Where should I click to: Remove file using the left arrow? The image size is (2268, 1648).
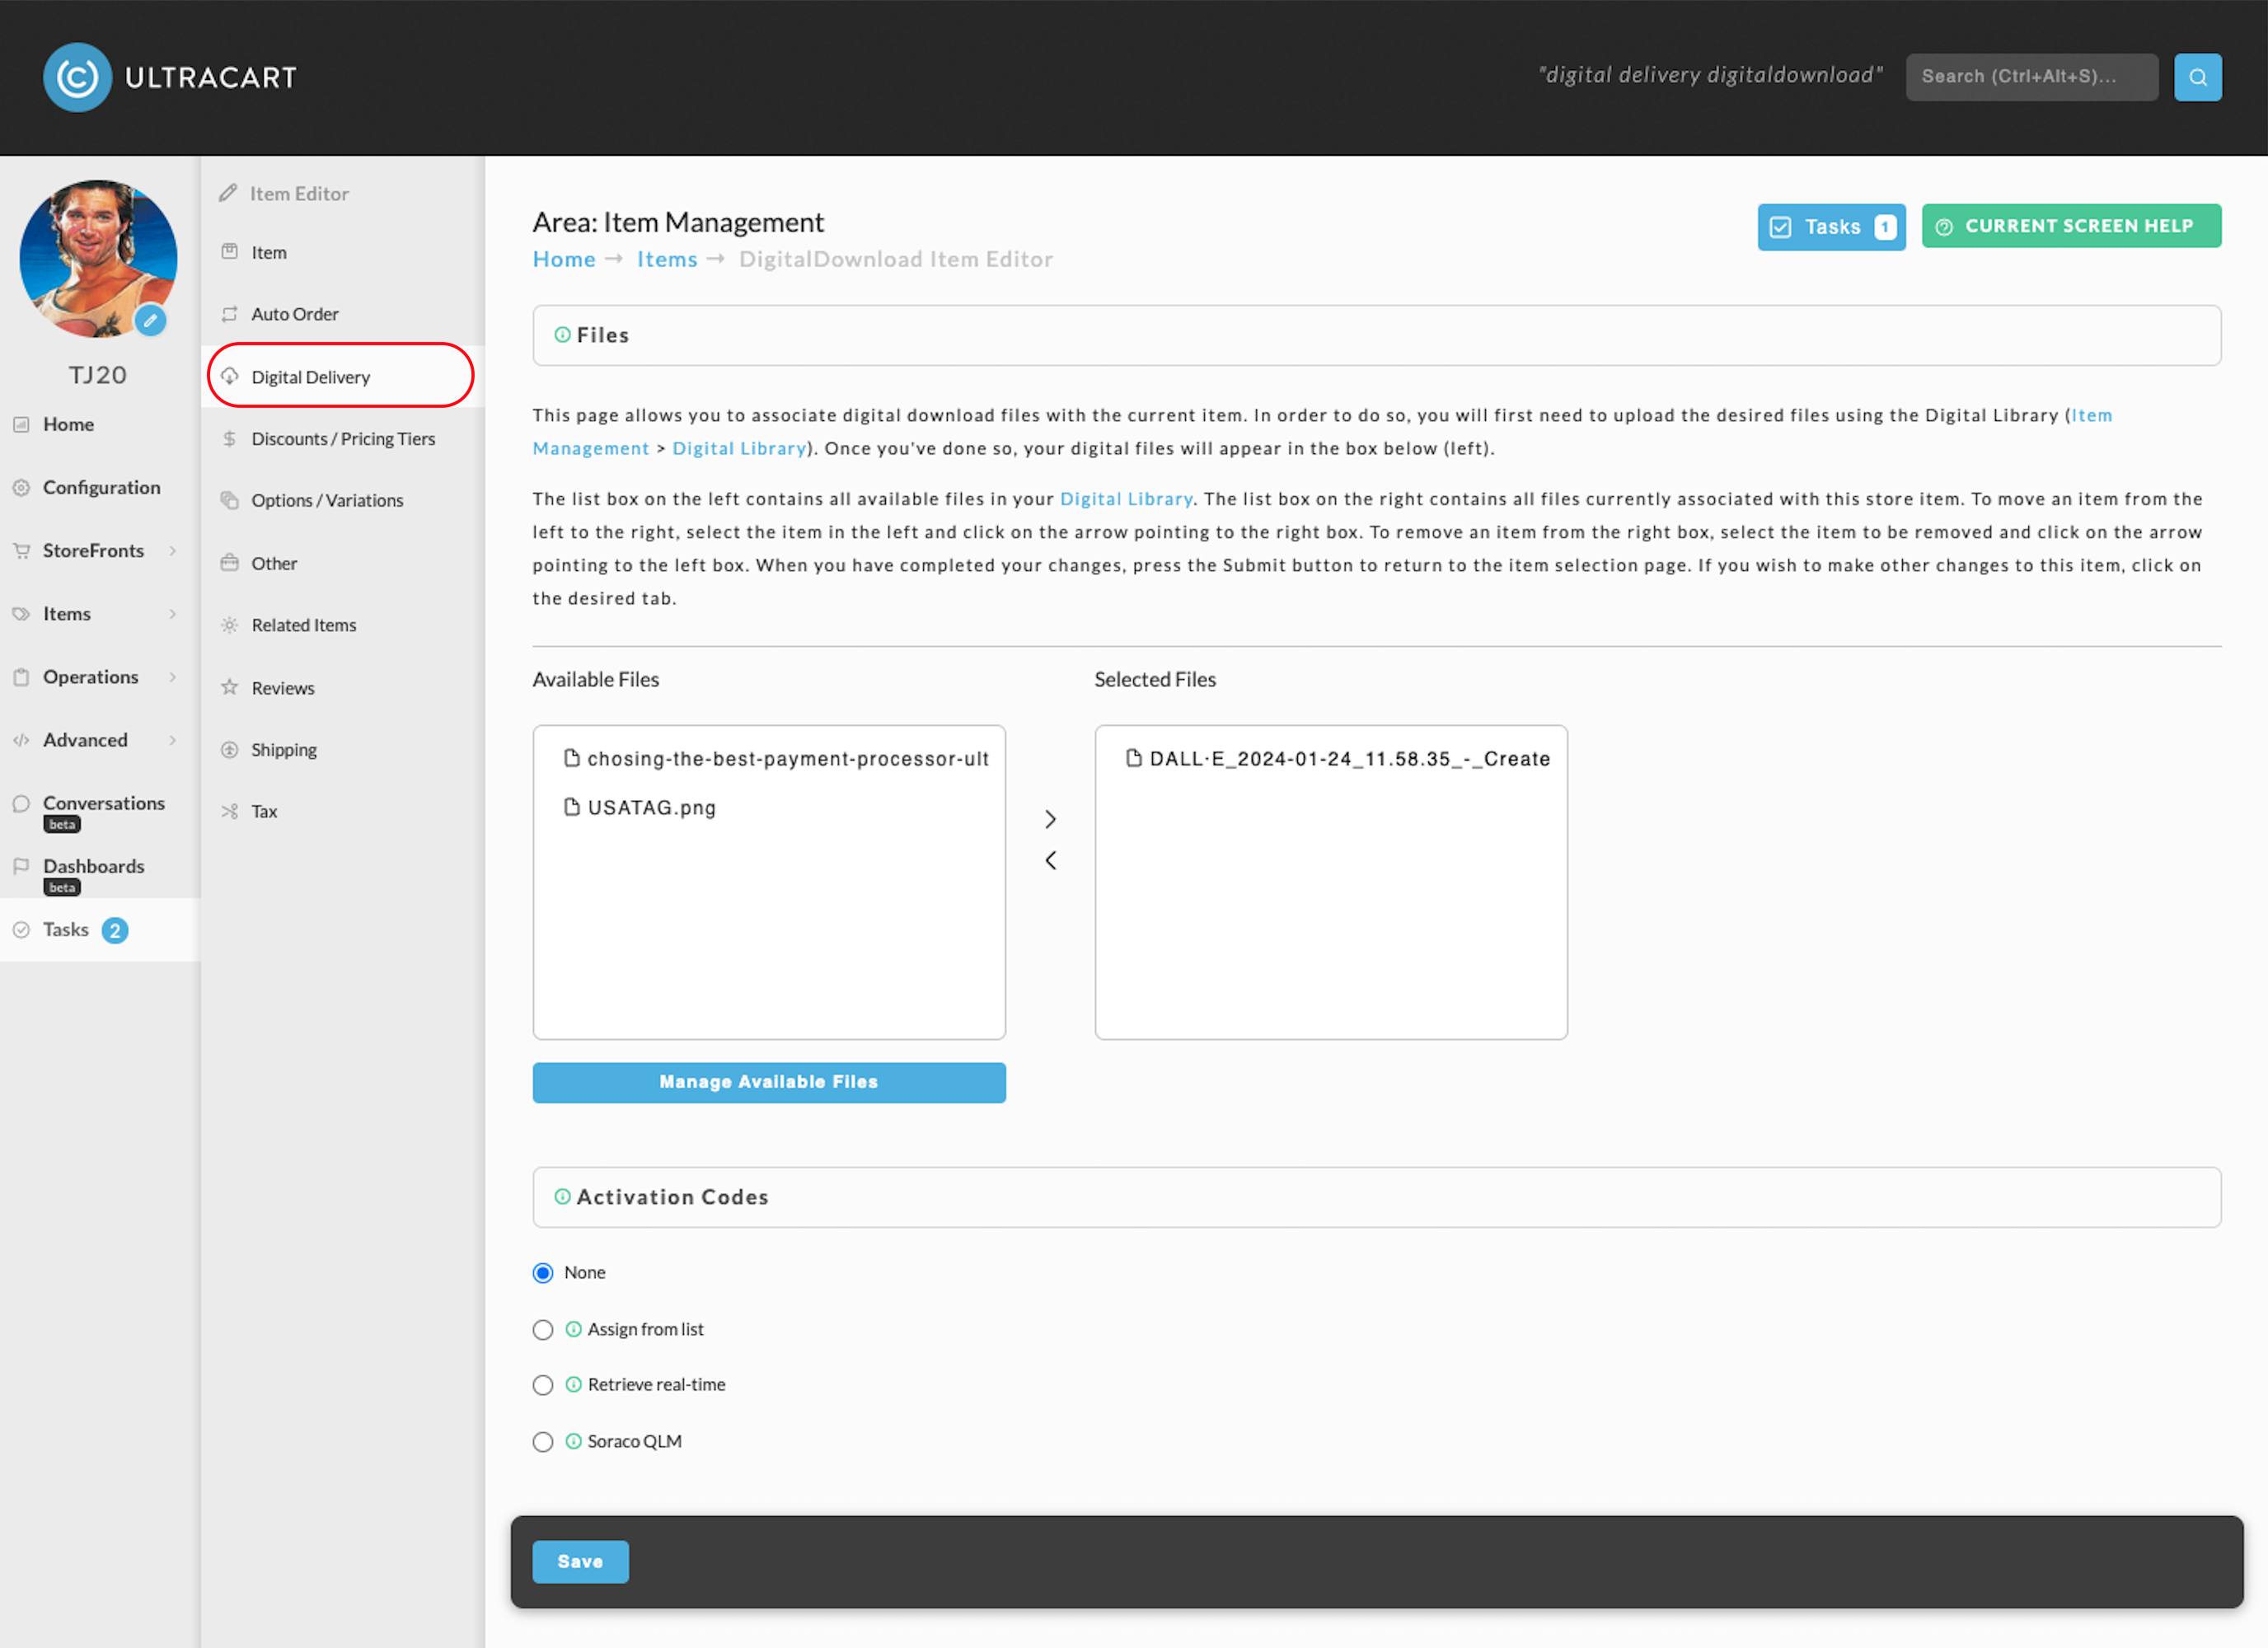pyautogui.click(x=1050, y=860)
